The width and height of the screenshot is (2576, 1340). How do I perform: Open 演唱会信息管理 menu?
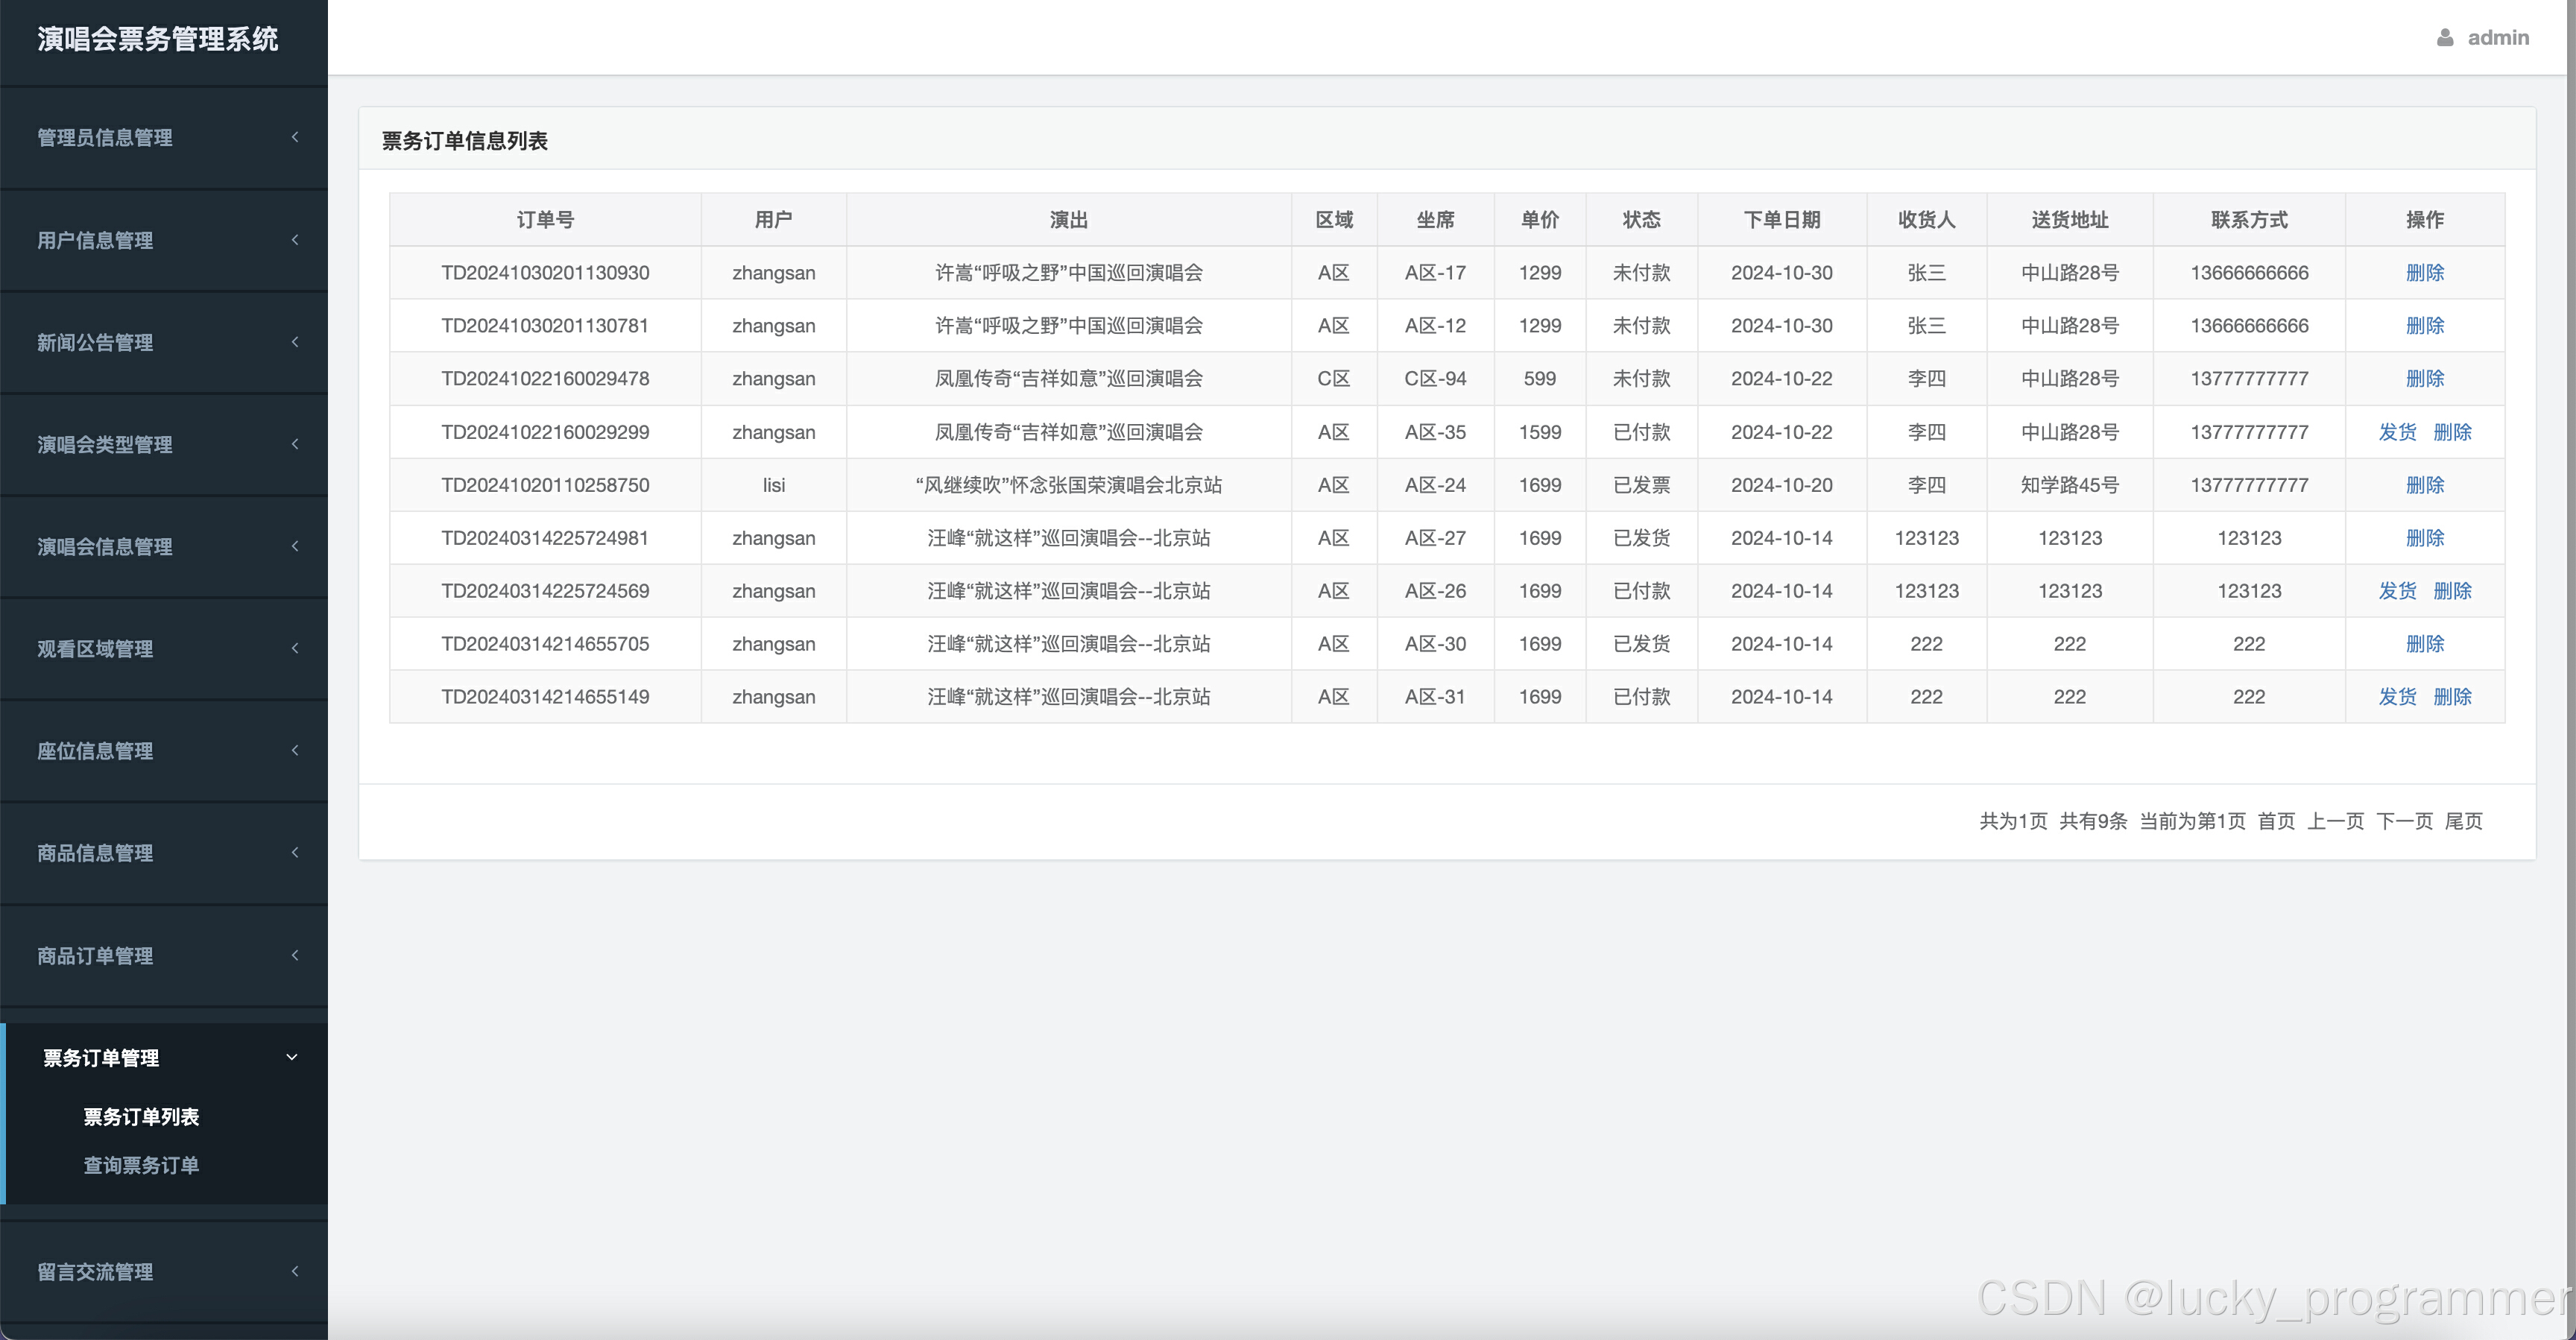[105, 546]
